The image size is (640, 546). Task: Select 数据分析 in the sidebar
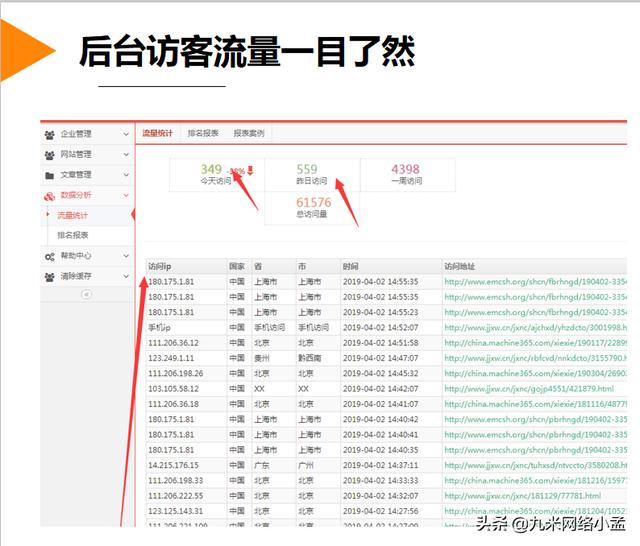pos(87,195)
